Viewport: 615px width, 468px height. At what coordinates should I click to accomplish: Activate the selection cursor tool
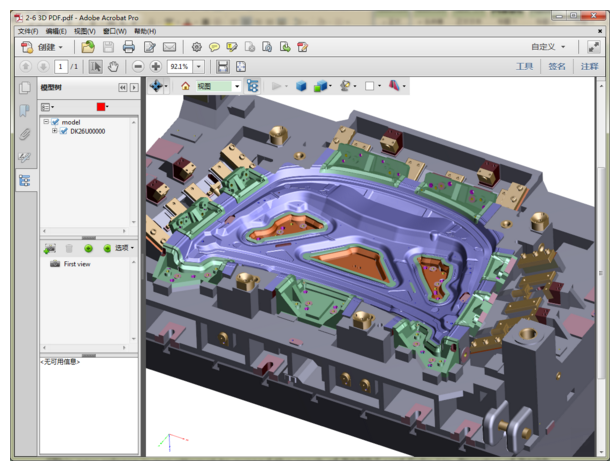click(x=95, y=67)
